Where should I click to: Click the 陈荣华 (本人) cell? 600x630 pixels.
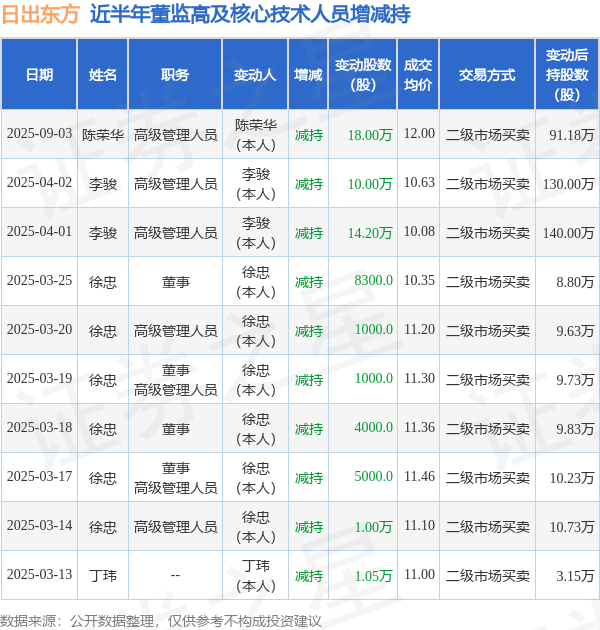point(255,135)
